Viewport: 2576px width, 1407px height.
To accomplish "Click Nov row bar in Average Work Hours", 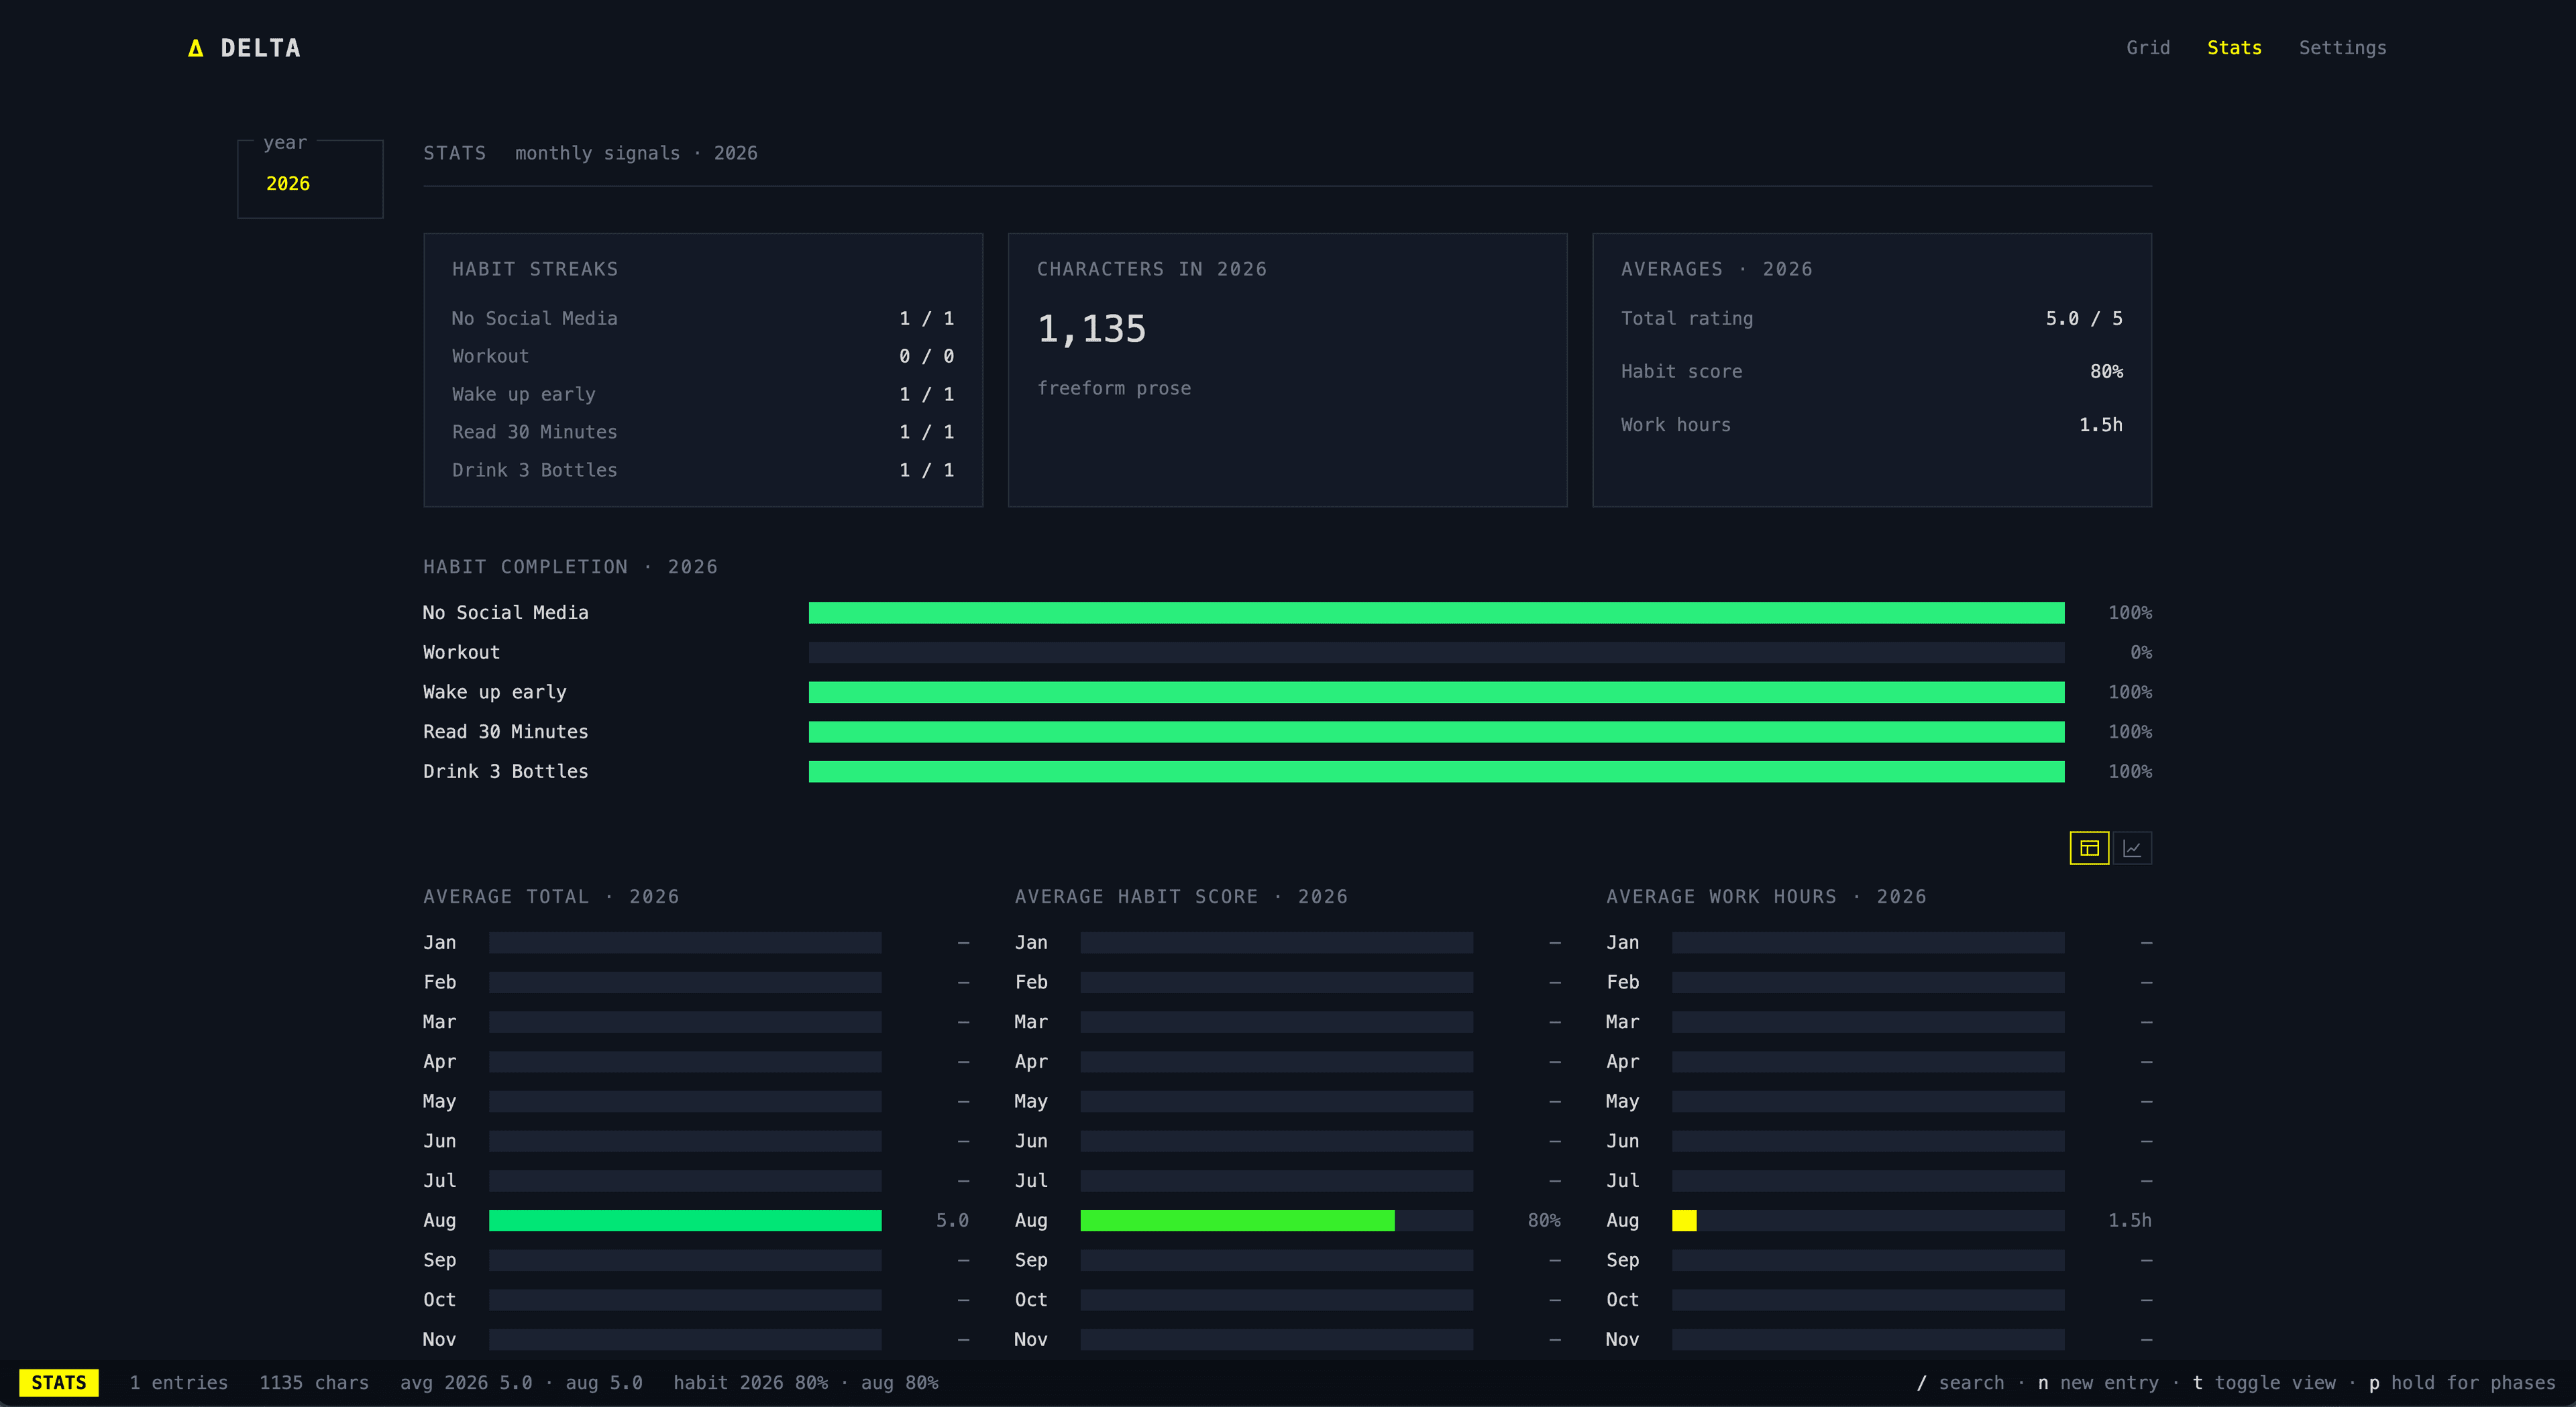I will tap(1868, 1339).
